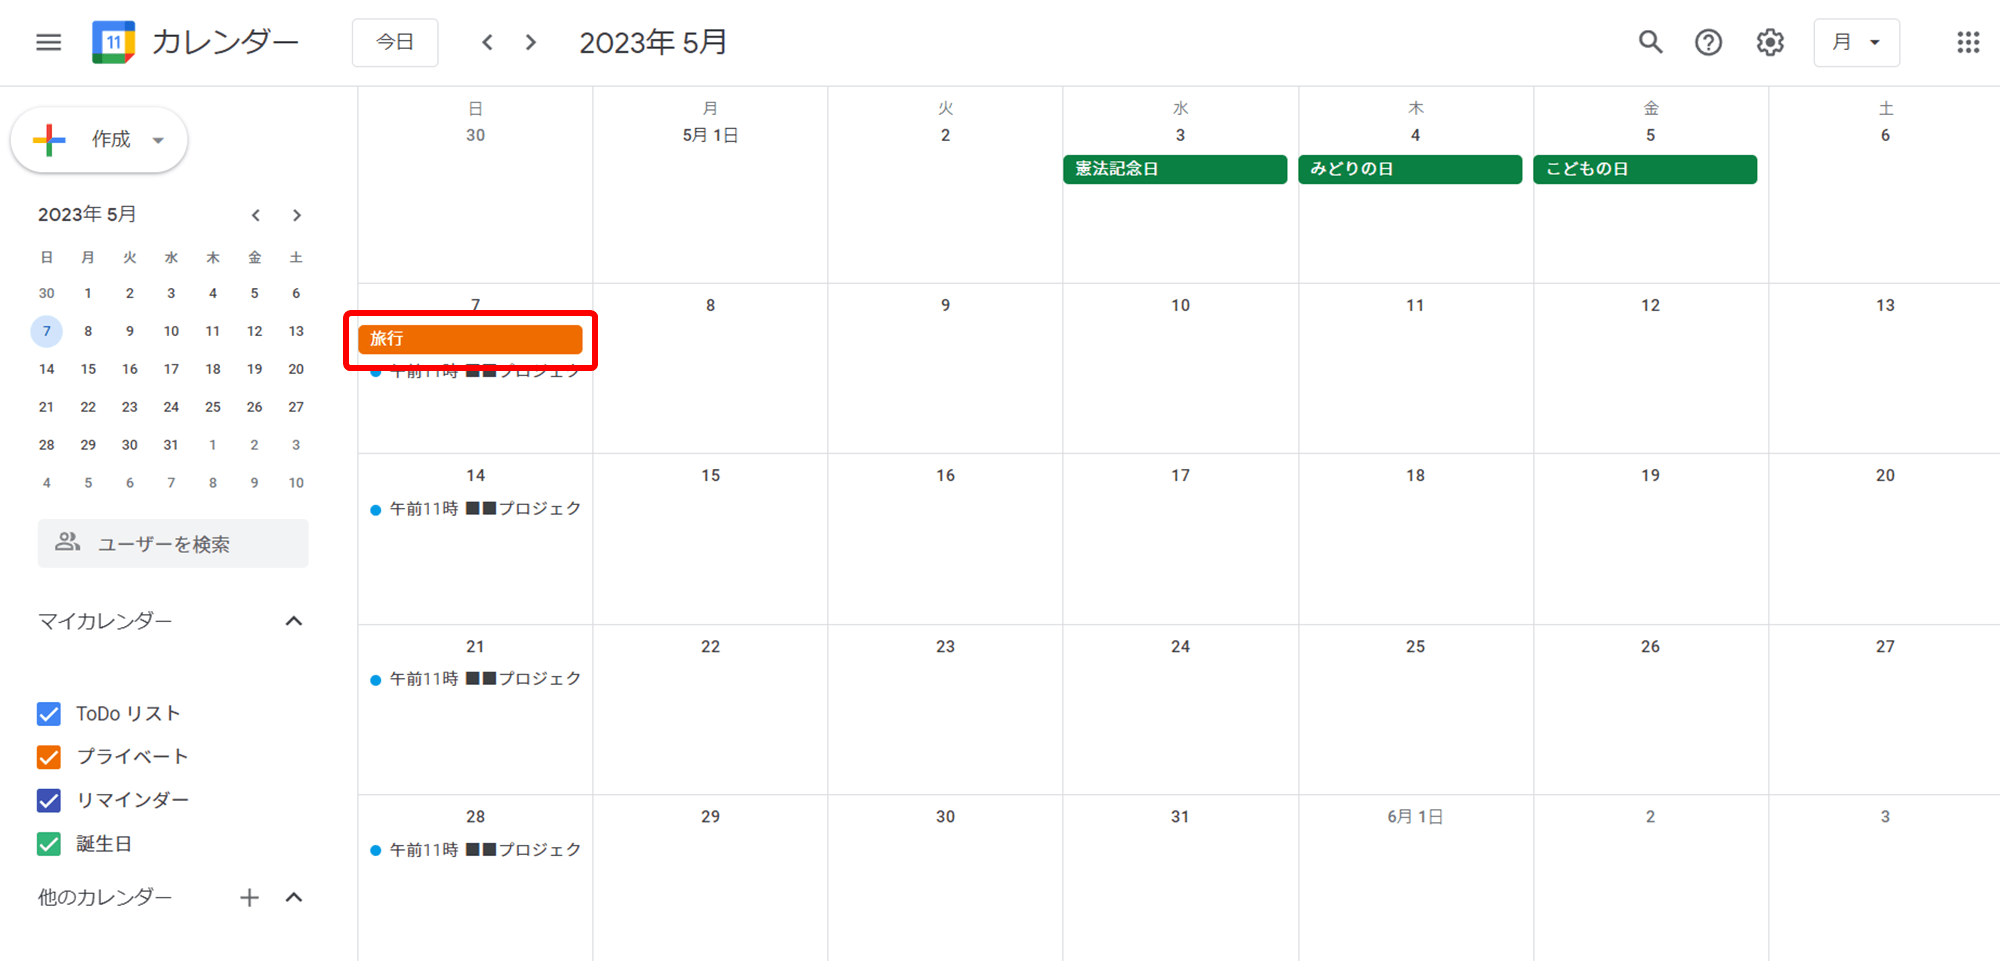Click date 6月 1日 in main grid

point(1415,817)
